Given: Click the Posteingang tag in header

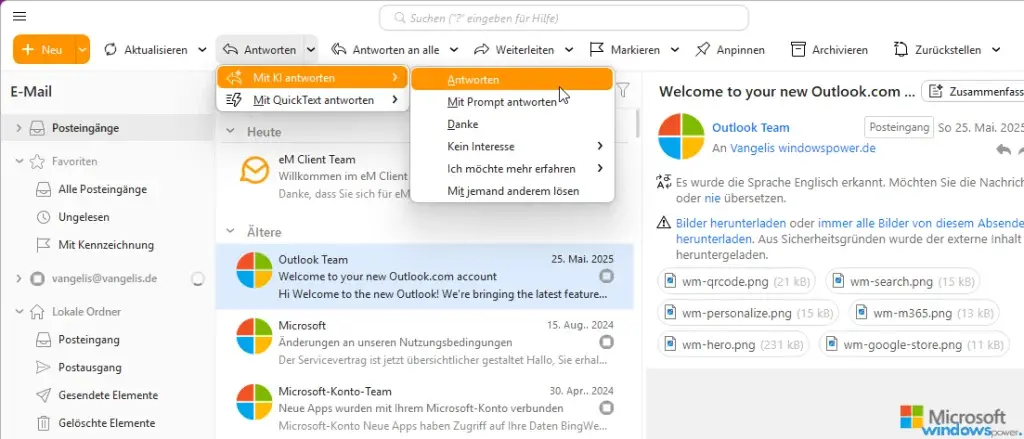Looking at the screenshot, I should coord(899,127).
